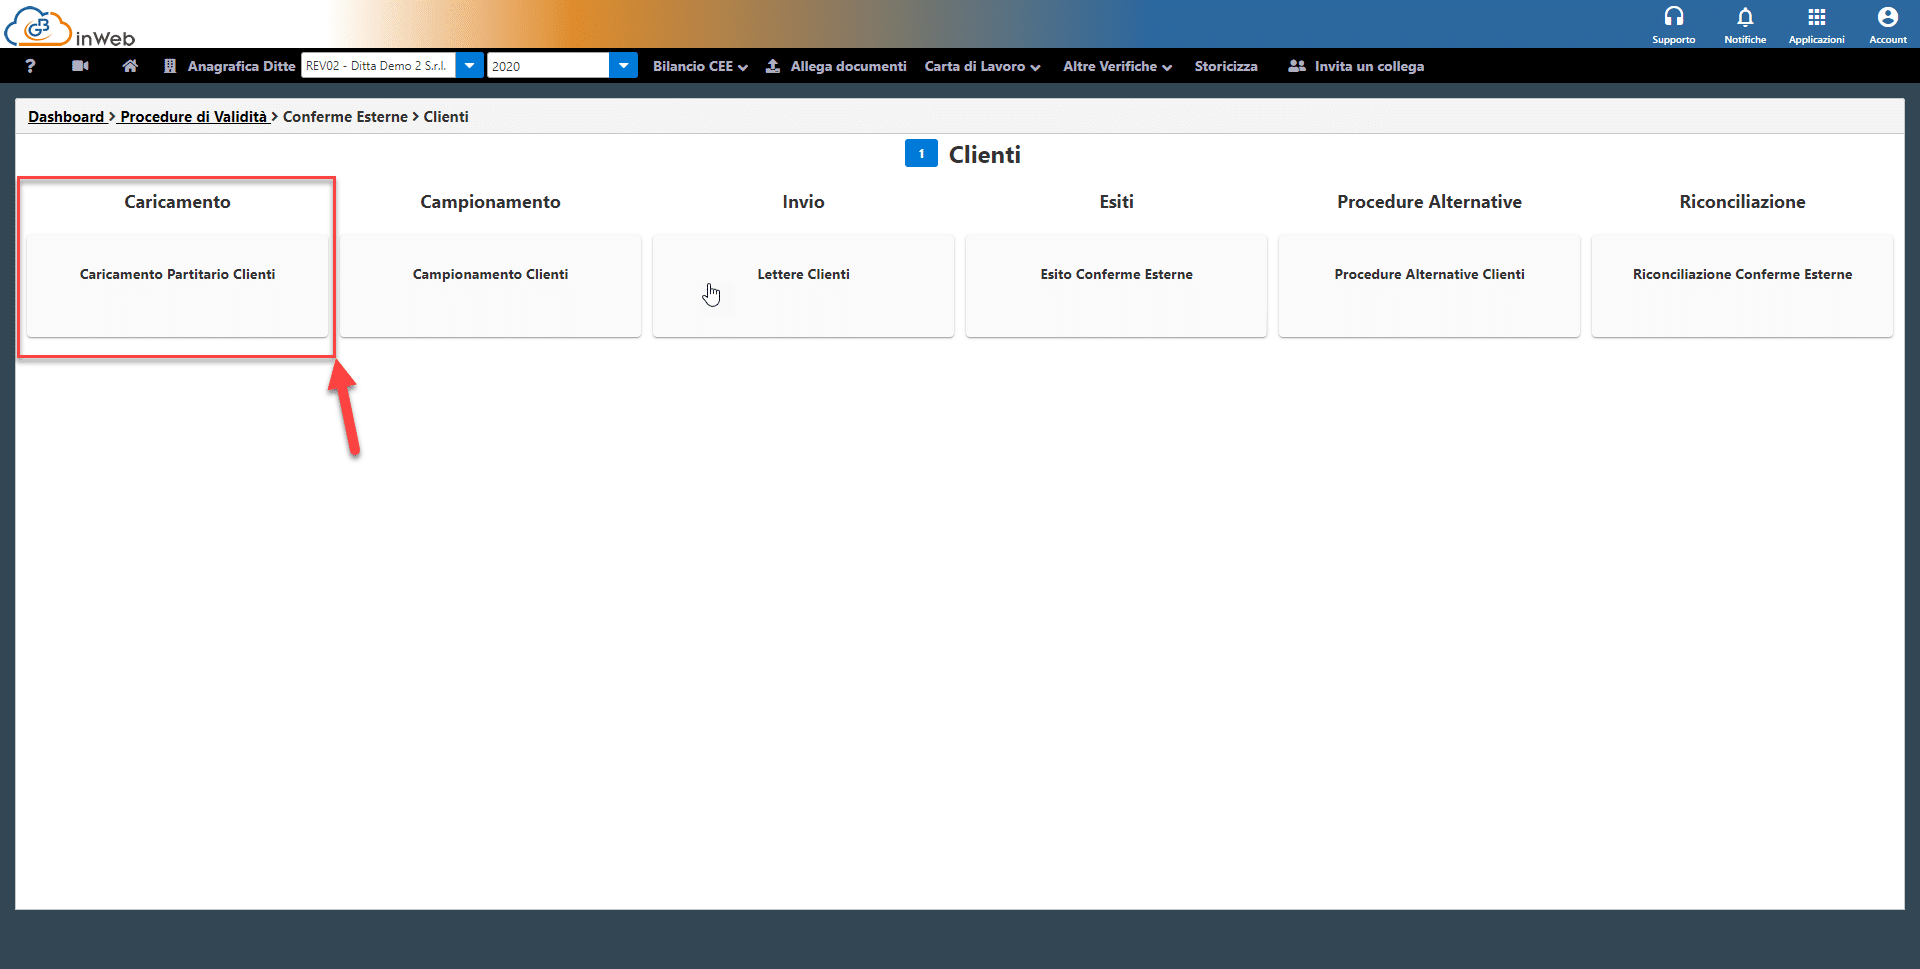Screen dimensions: 1920x969
Task: Click Storicizza in the toolbar
Action: coord(1226,66)
